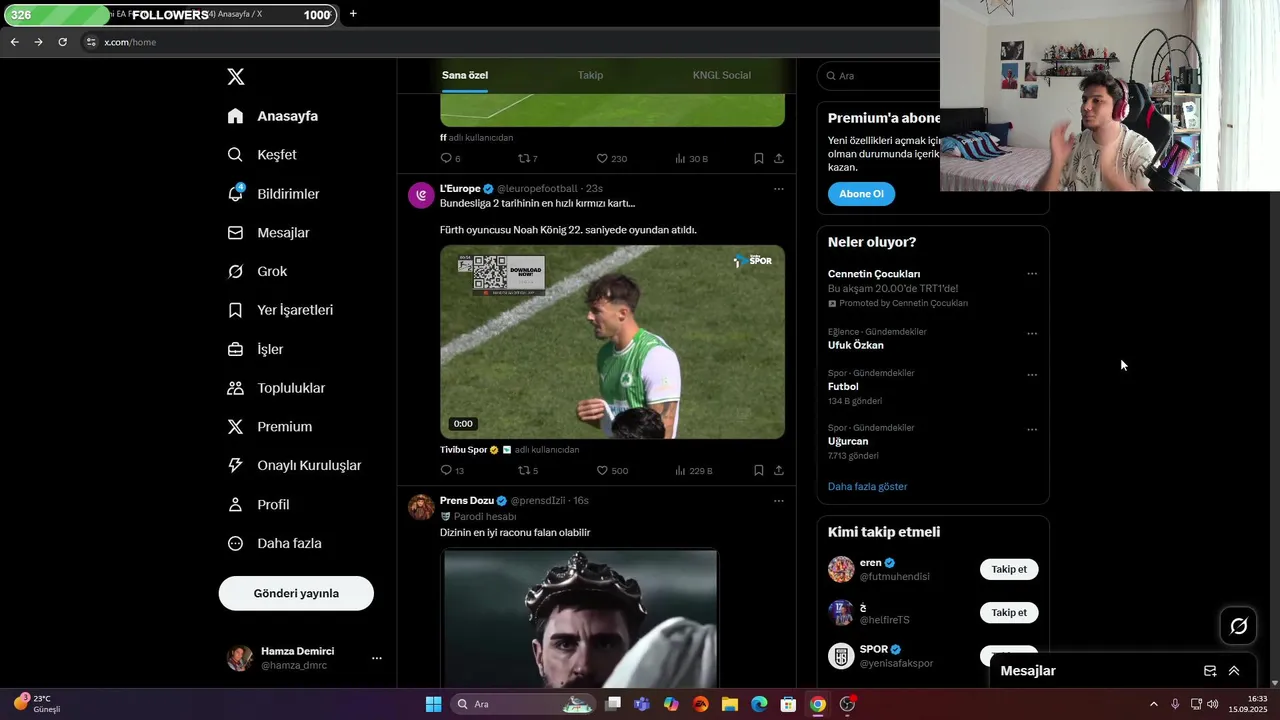Open File Explorer from taskbar

tap(730, 704)
